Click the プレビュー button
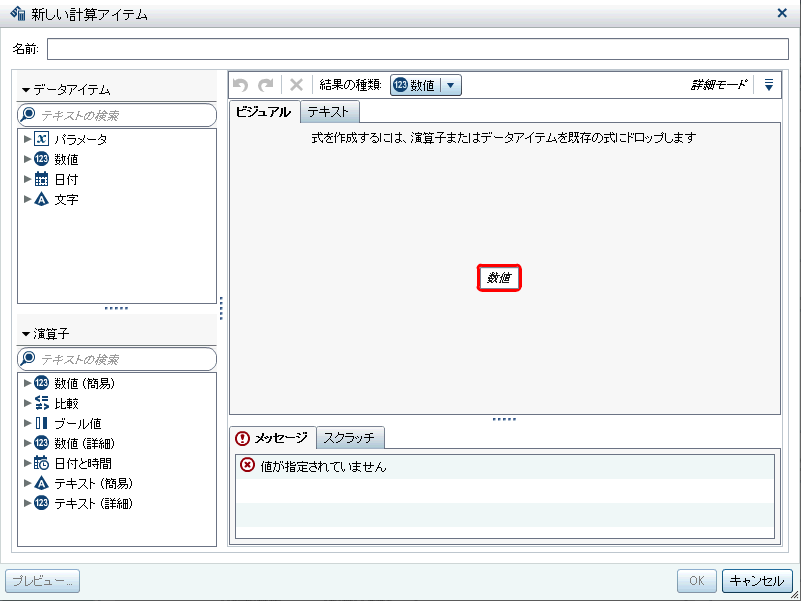 [x=42, y=581]
